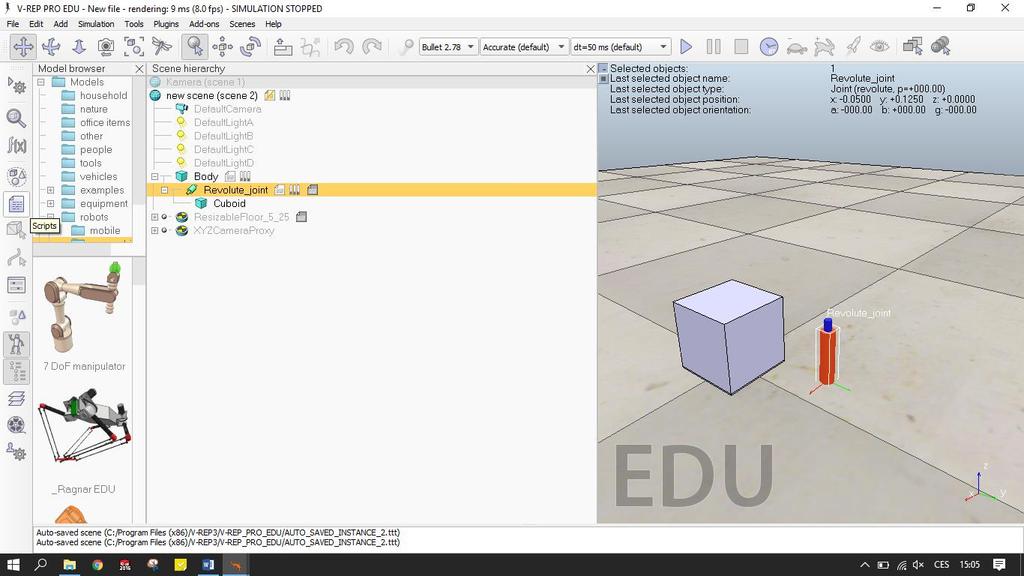Open the layers sidebar icon

[x=16, y=398]
